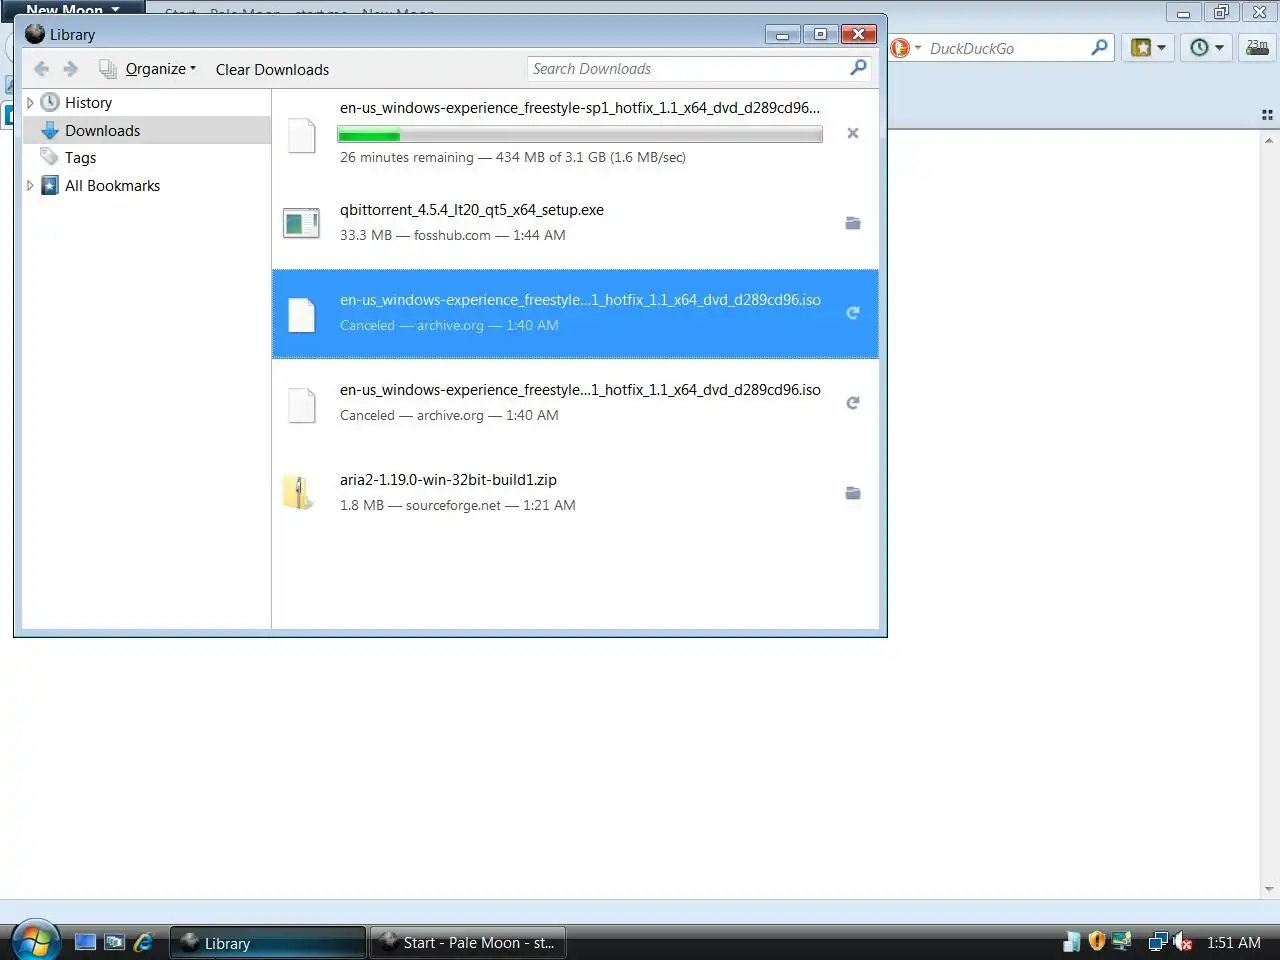Image resolution: width=1280 pixels, height=960 pixels.
Task: Select All Bookmarks in the sidebar
Action: click(112, 186)
